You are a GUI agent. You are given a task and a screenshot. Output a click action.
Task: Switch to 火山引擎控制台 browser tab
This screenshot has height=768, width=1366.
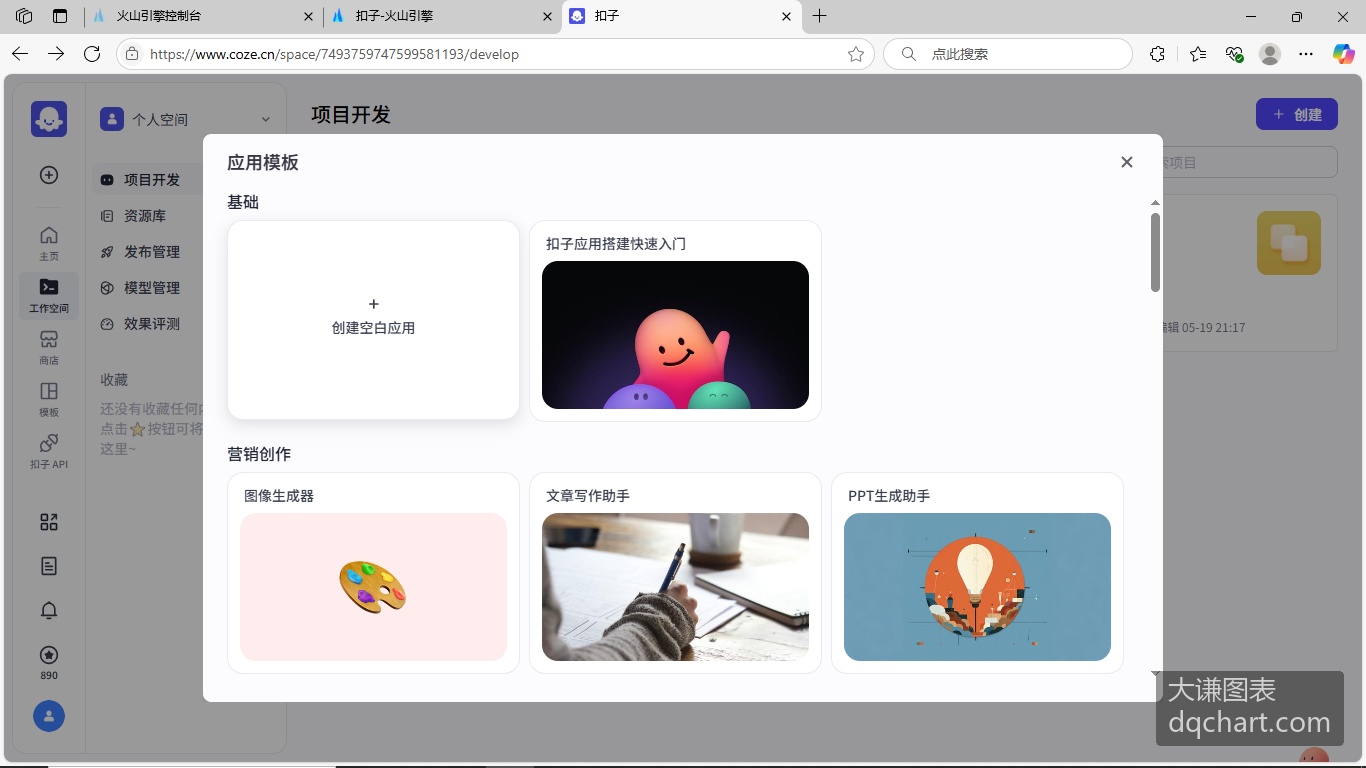pos(198,16)
